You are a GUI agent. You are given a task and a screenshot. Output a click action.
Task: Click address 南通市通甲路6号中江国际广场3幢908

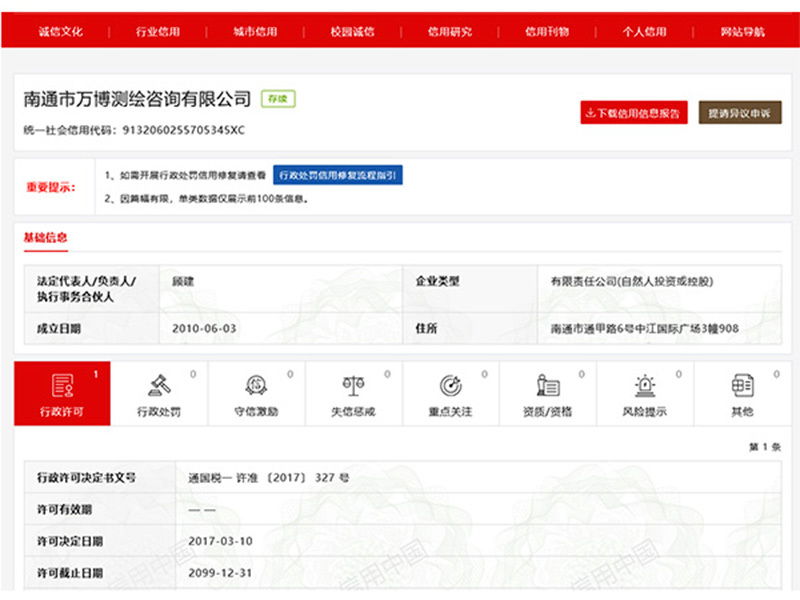(x=644, y=329)
